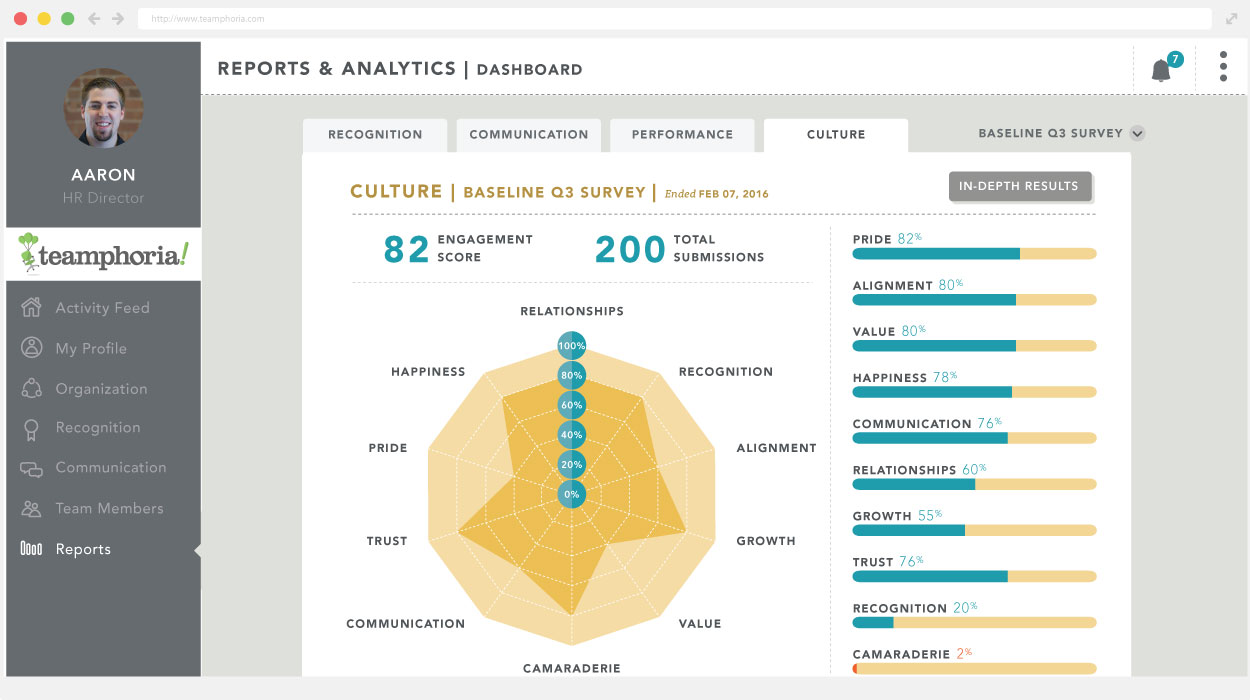
Task: Click the notification bell icon
Action: pos(1161,70)
